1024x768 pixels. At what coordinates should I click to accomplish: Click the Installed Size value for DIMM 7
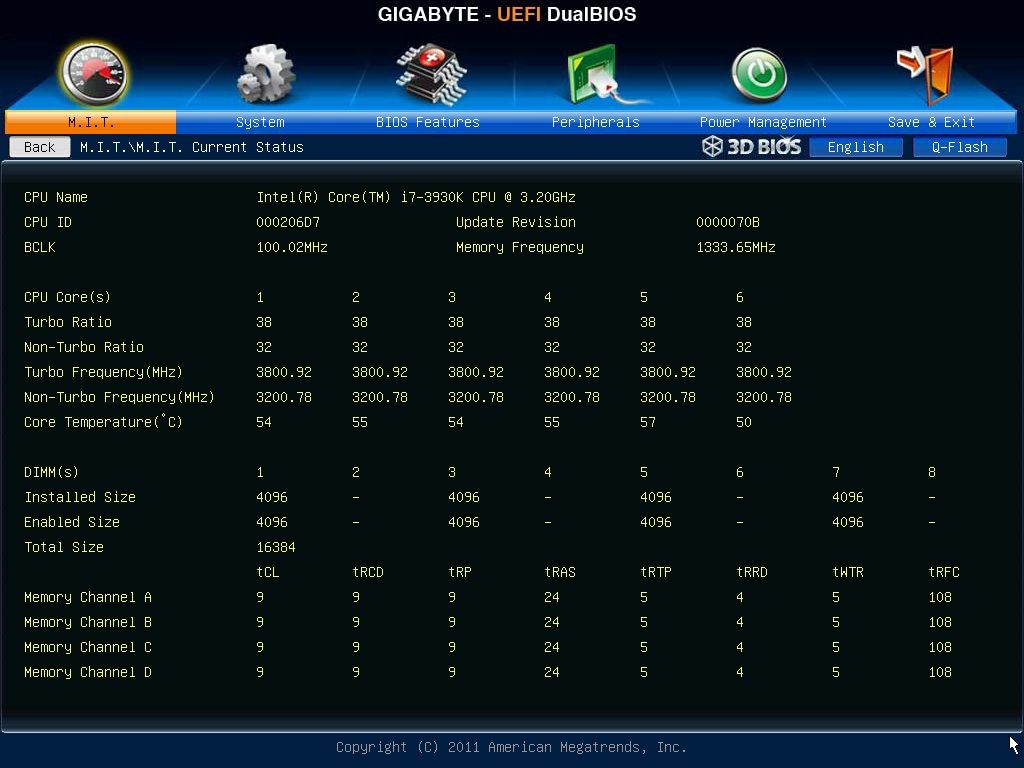(848, 498)
